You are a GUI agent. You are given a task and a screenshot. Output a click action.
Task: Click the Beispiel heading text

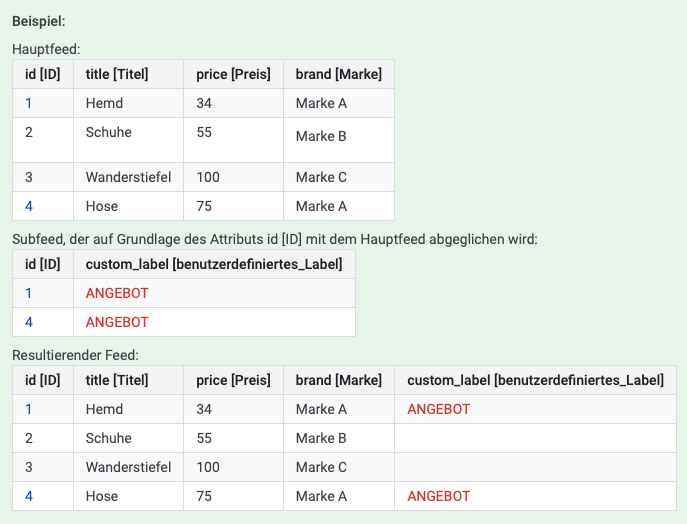[x=39, y=21]
